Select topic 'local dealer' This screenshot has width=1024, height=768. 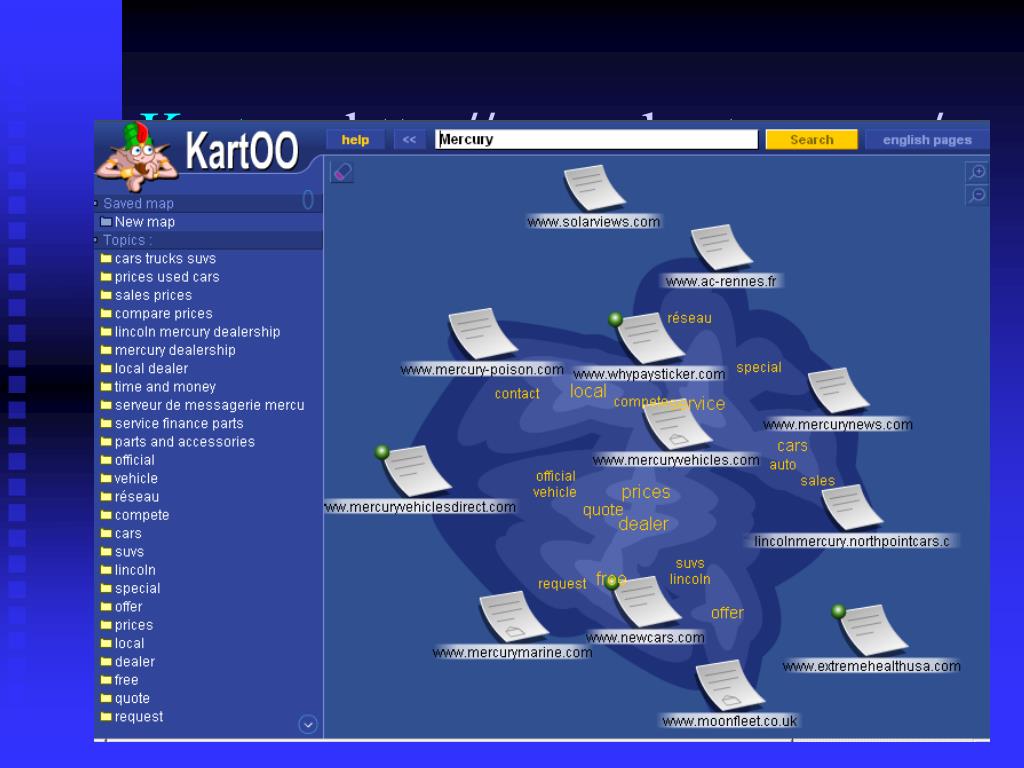click(151, 368)
